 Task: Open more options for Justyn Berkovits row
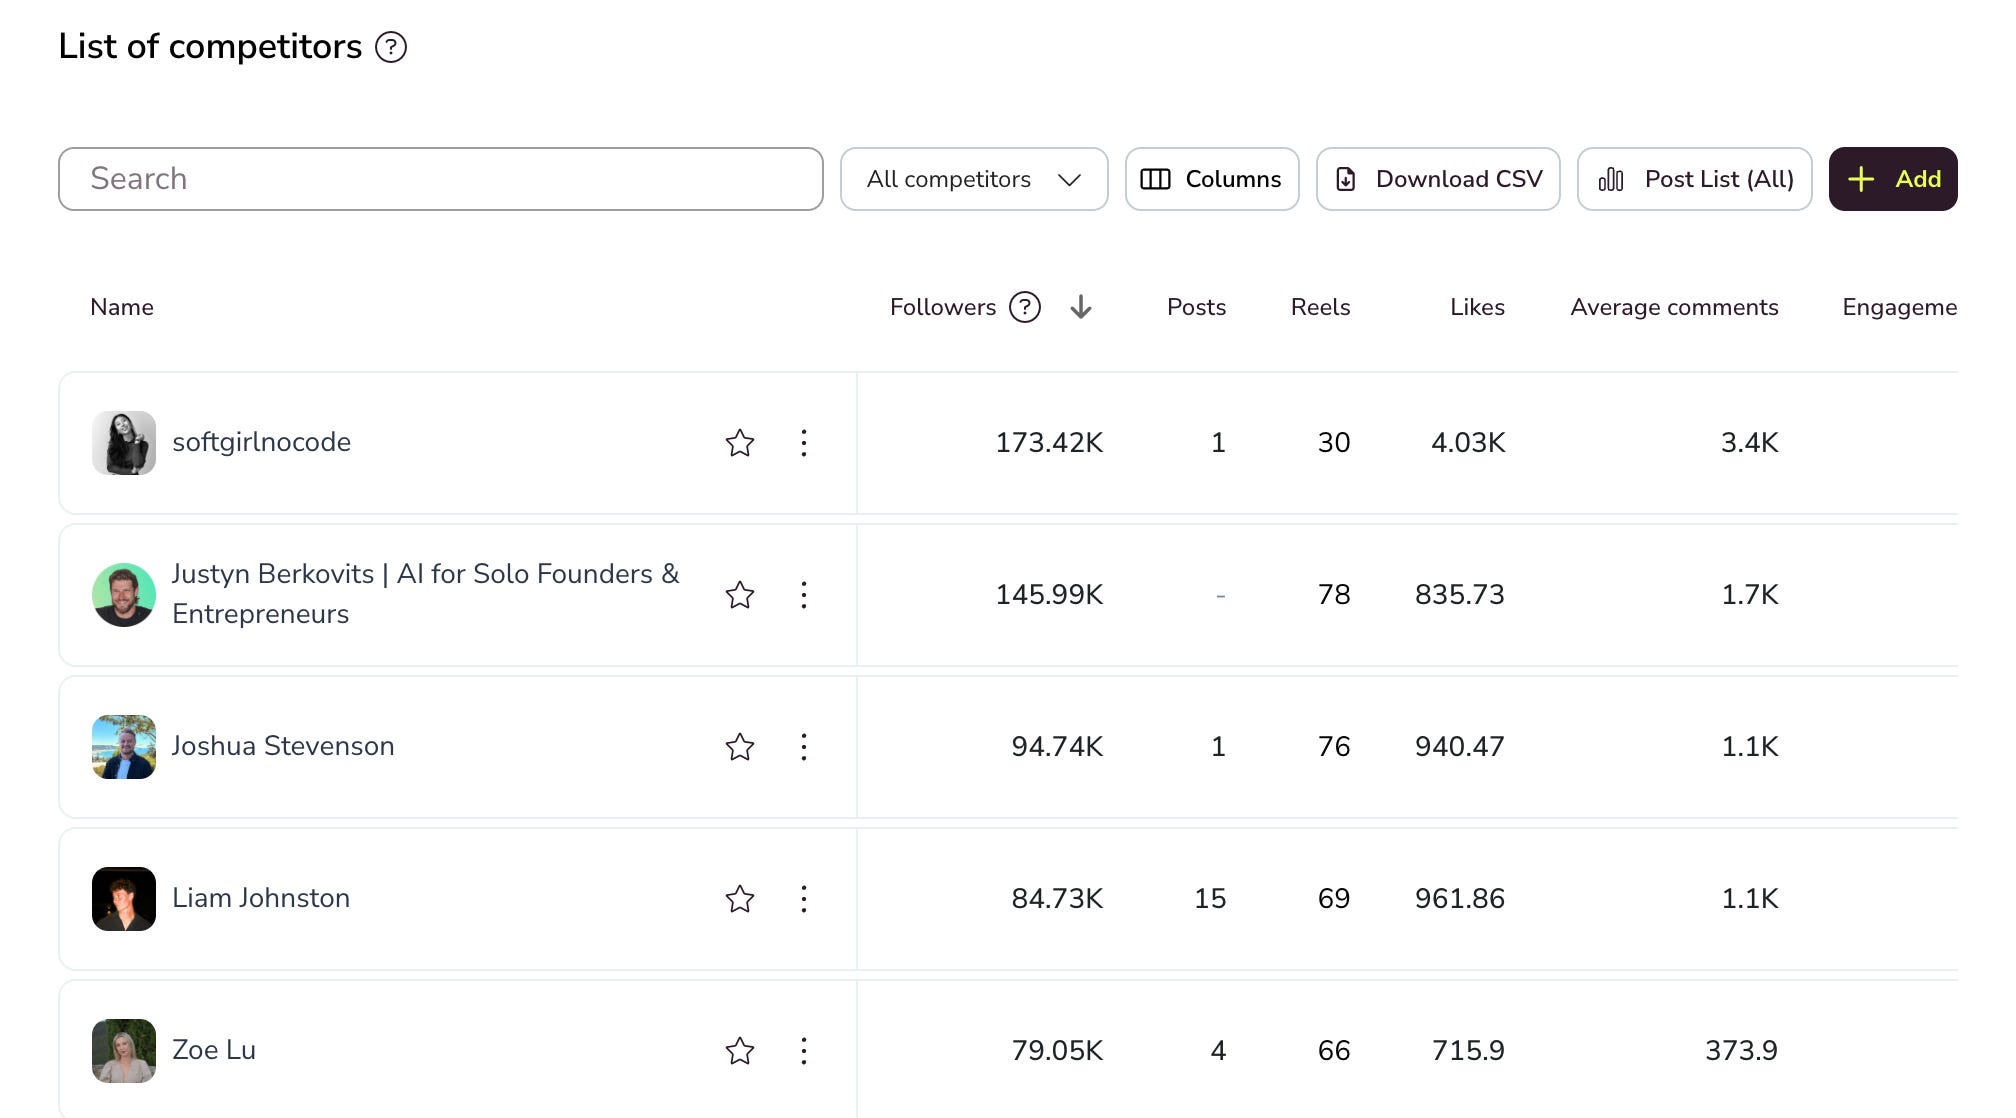804,595
